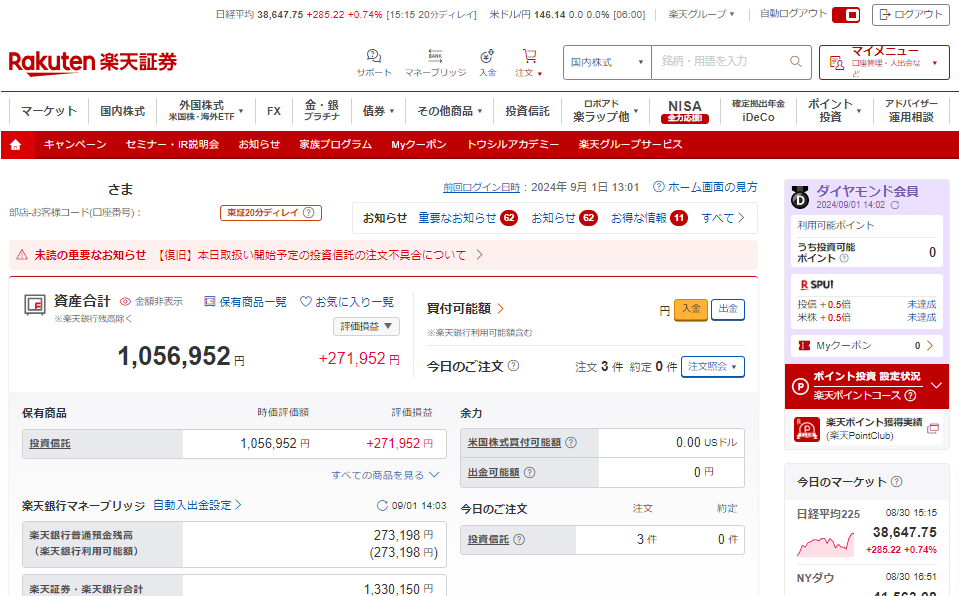This screenshot has width=959, height=596.
Task: Expand すべての商品を見る
Action: coord(385,475)
